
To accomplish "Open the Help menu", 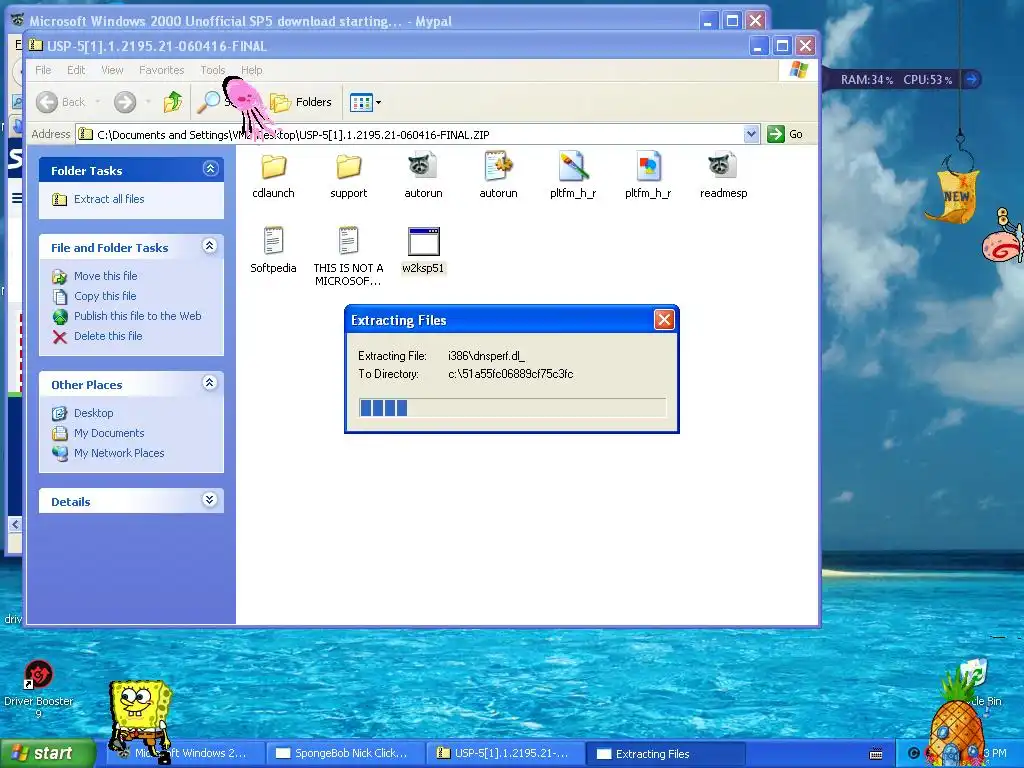I will 251,70.
